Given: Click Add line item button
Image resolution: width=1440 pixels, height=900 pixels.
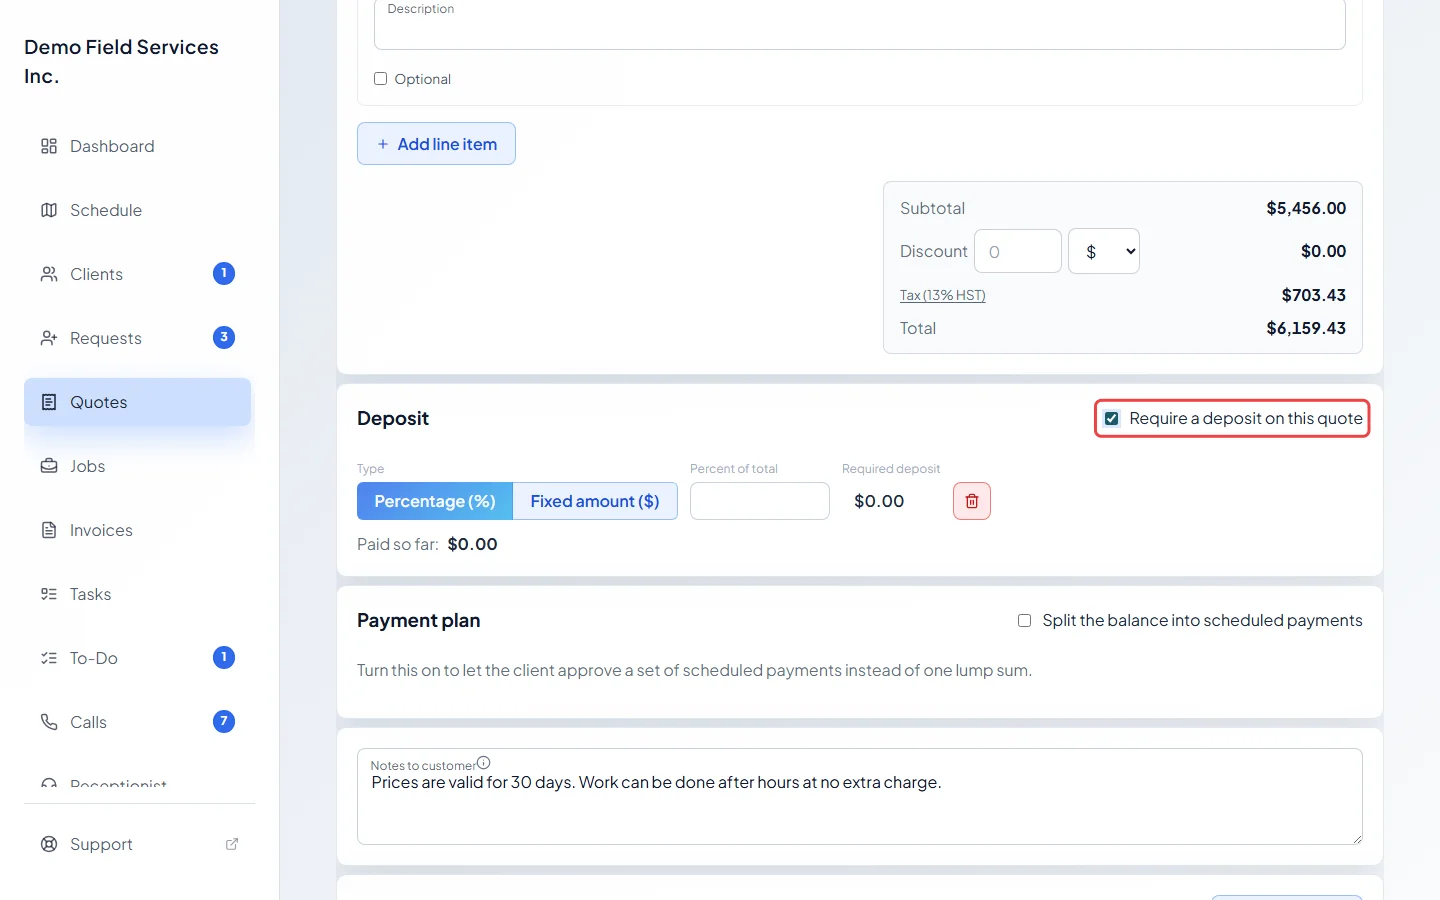Looking at the screenshot, I should [x=436, y=144].
